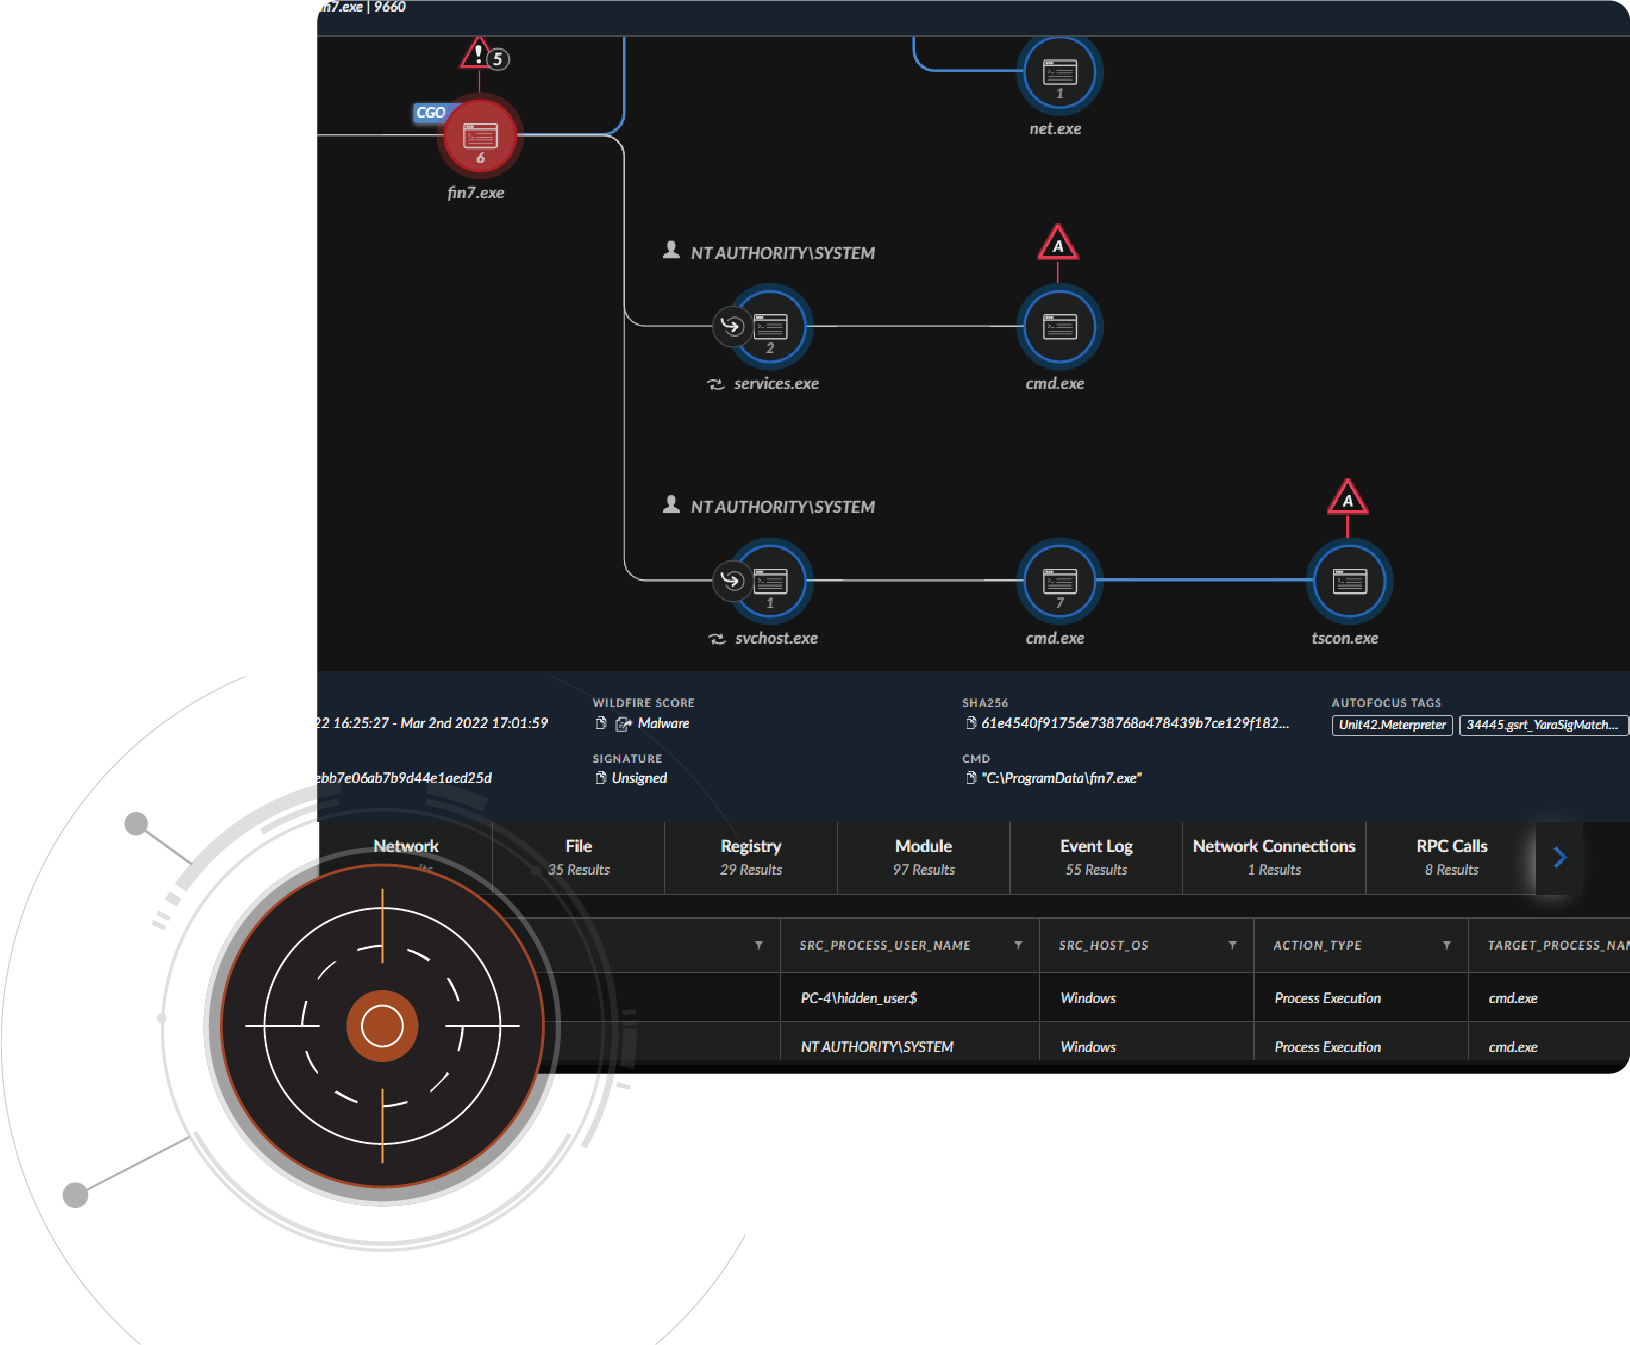Click the CGO badge on fin7.exe
Viewport: 1630px width, 1345px height.
[x=431, y=112]
